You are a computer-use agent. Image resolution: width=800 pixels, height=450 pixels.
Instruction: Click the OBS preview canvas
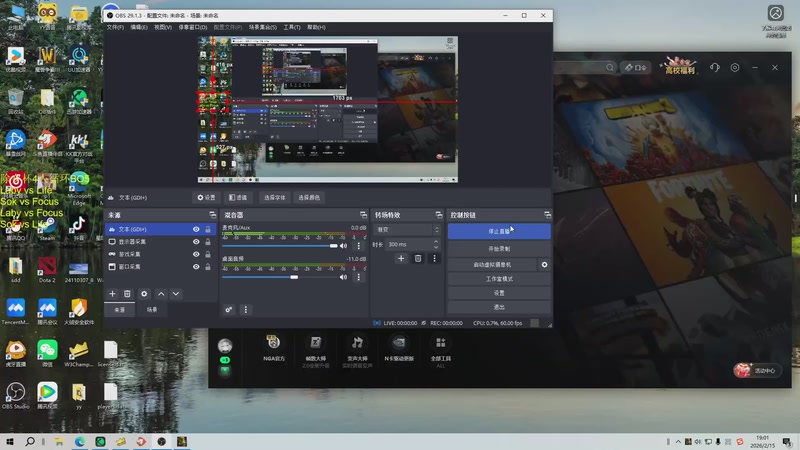(328, 109)
